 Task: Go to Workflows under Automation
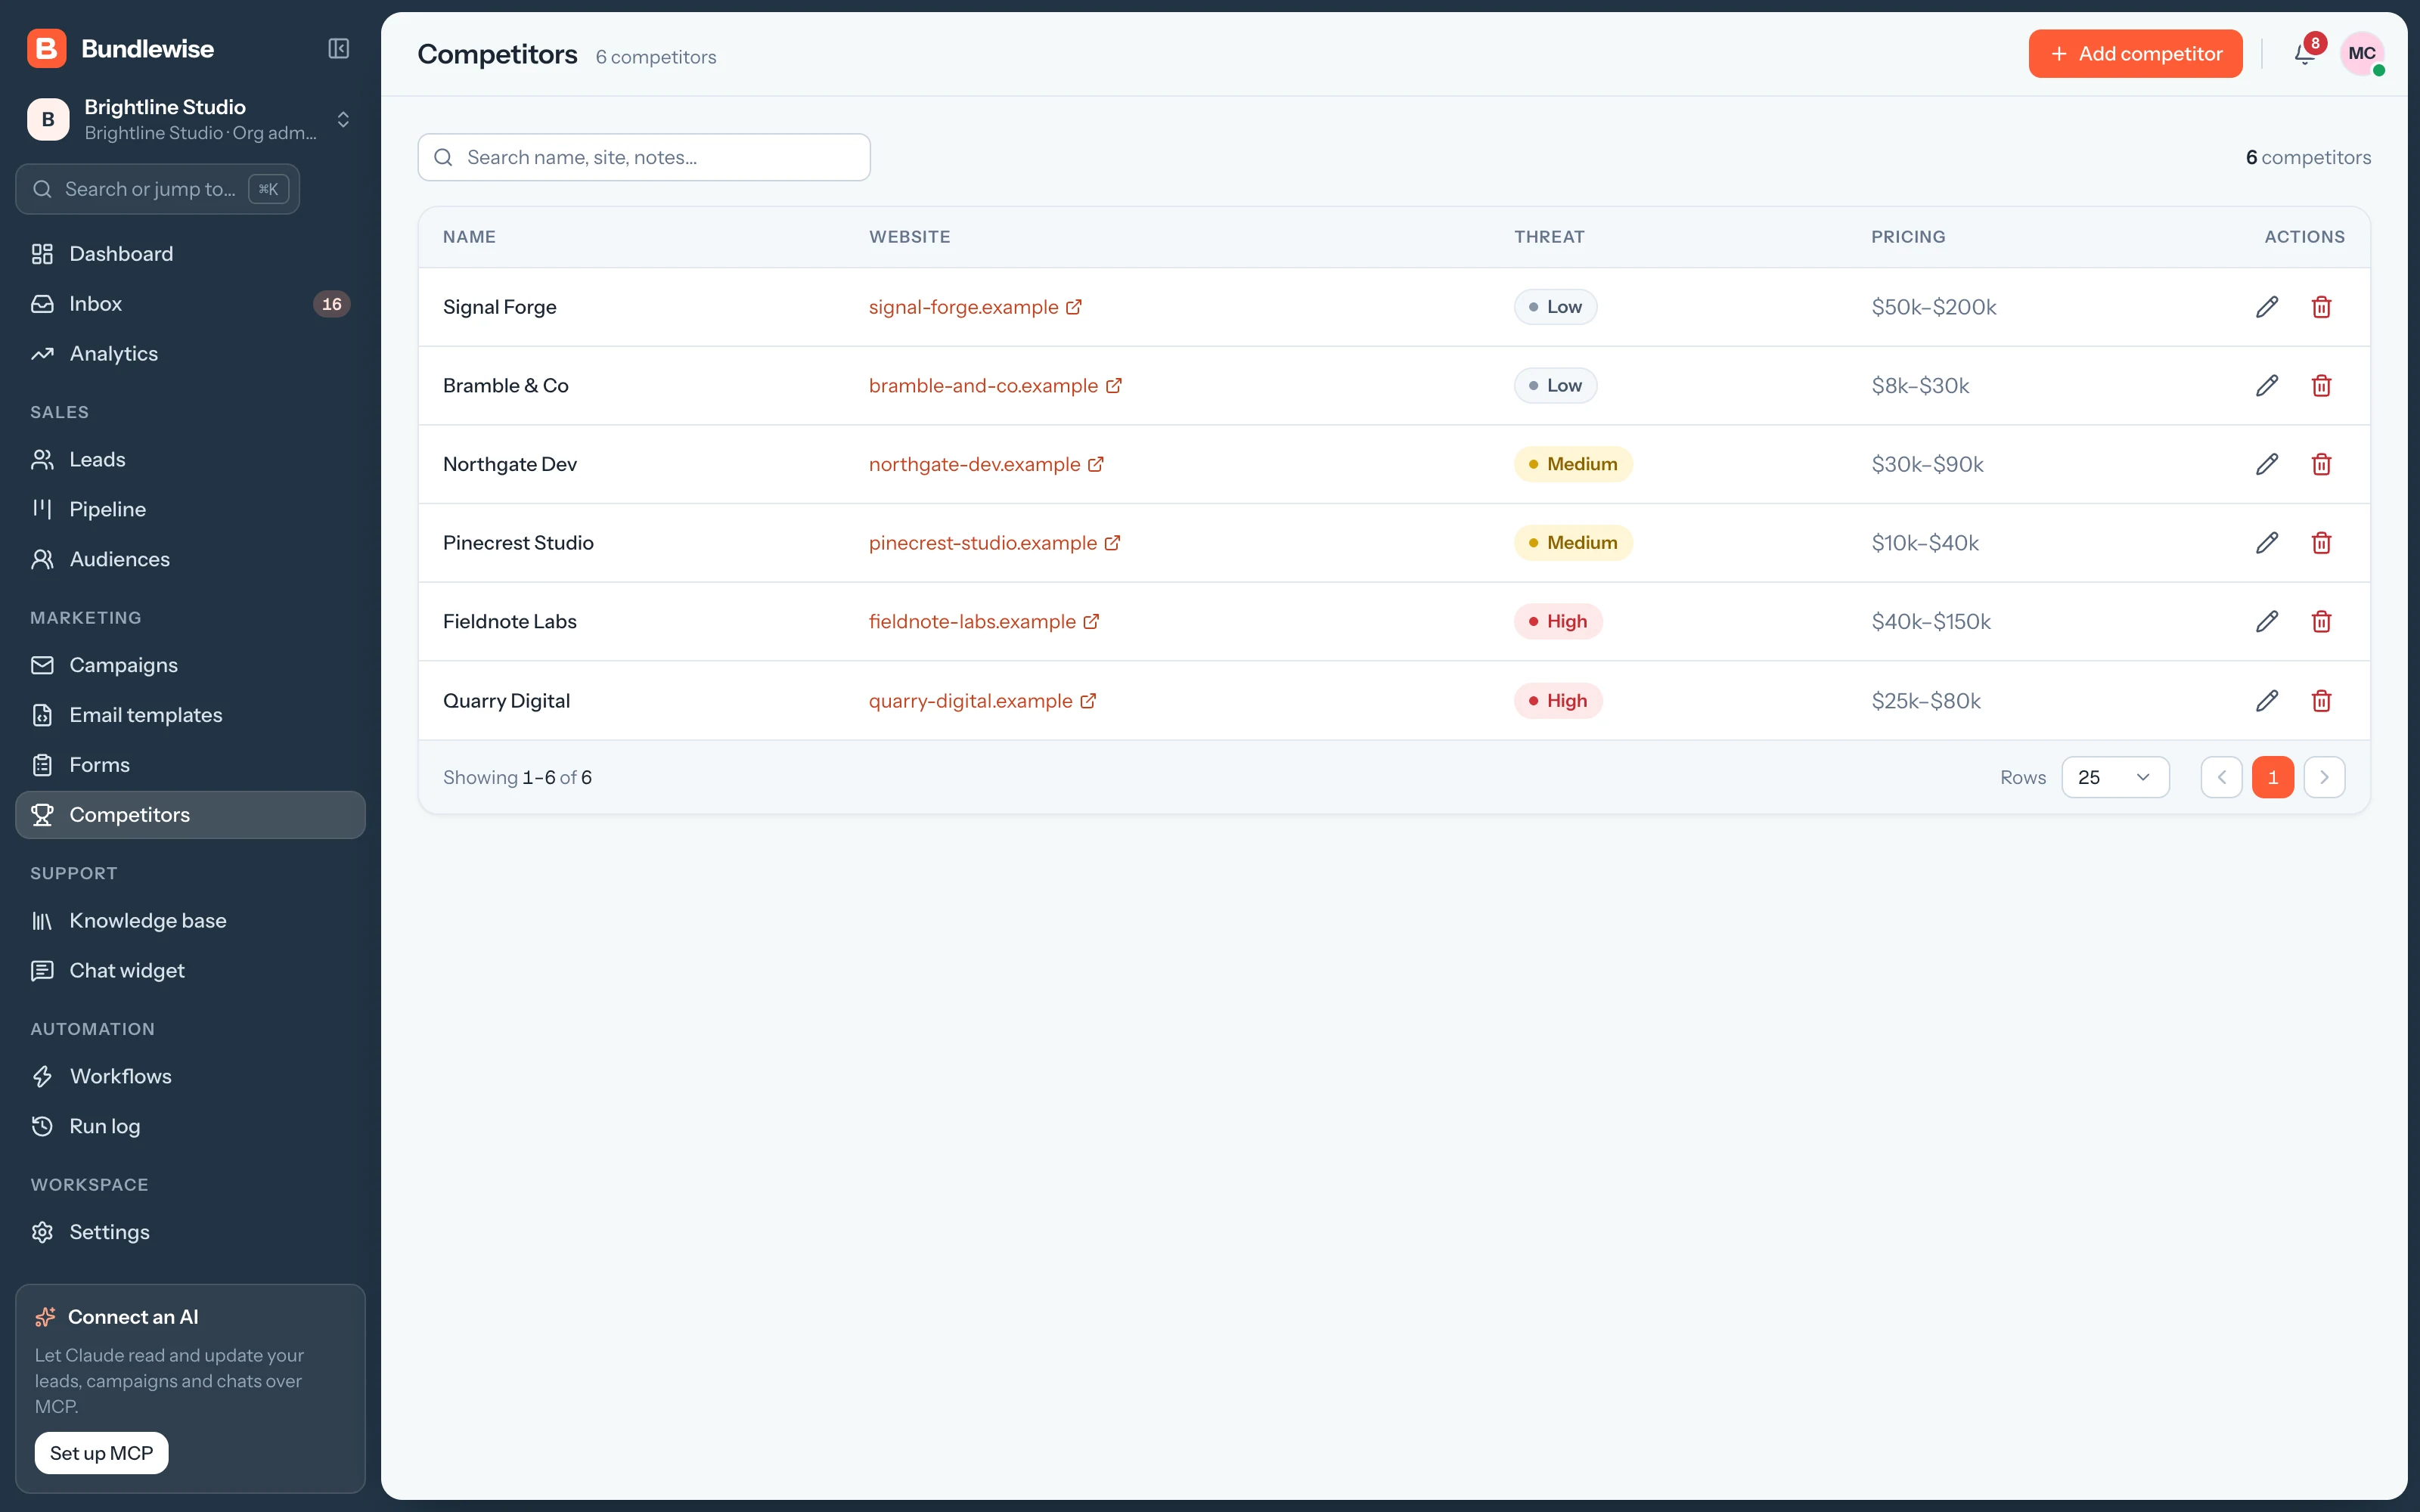point(190,1076)
